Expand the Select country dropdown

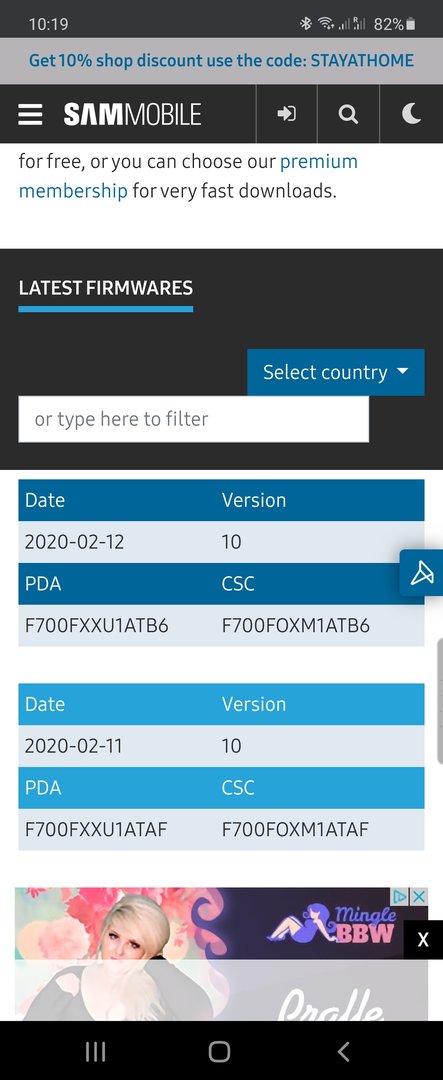[x=336, y=373]
